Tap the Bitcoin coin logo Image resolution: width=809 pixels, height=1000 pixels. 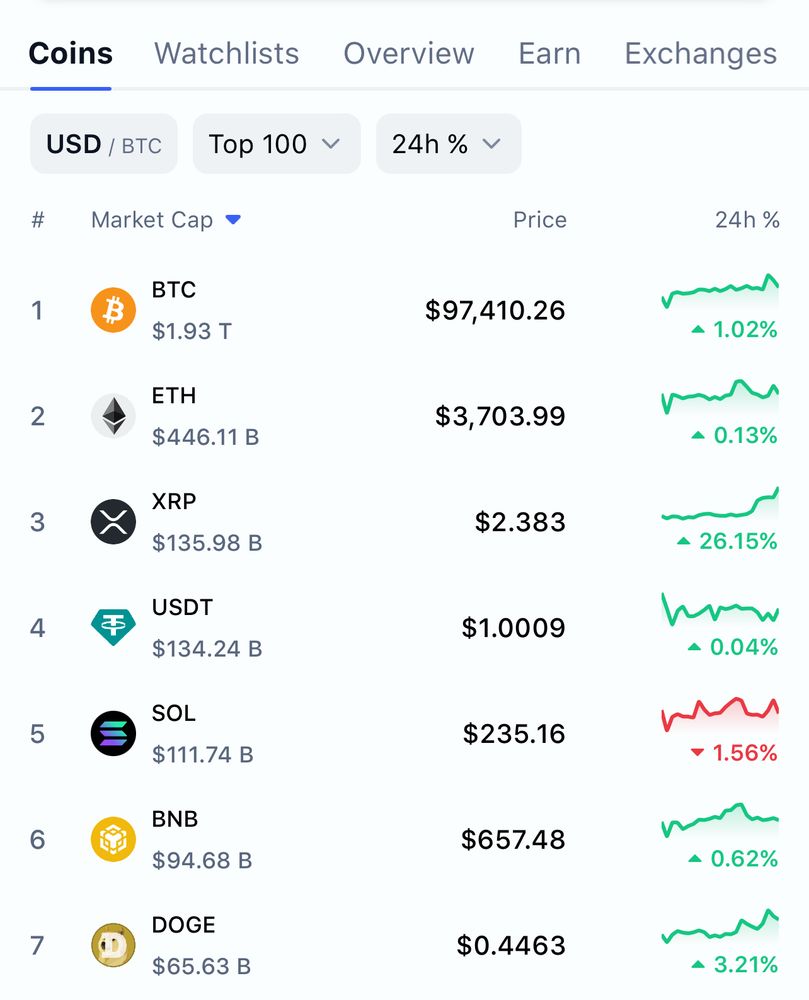(113, 311)
